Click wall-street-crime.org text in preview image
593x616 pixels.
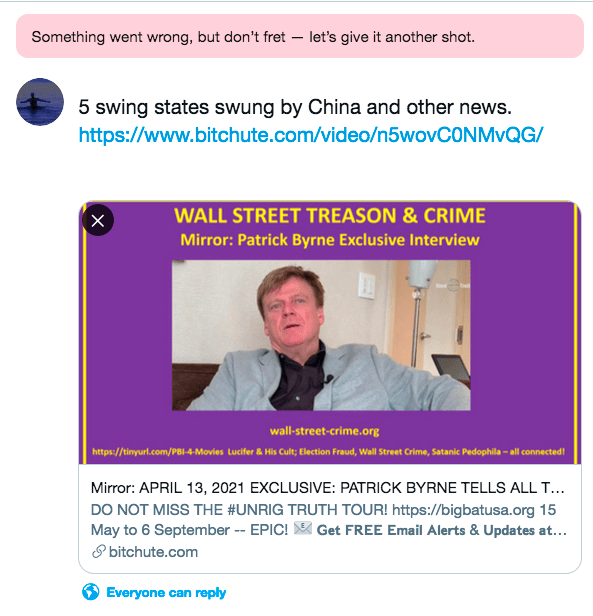325,431
